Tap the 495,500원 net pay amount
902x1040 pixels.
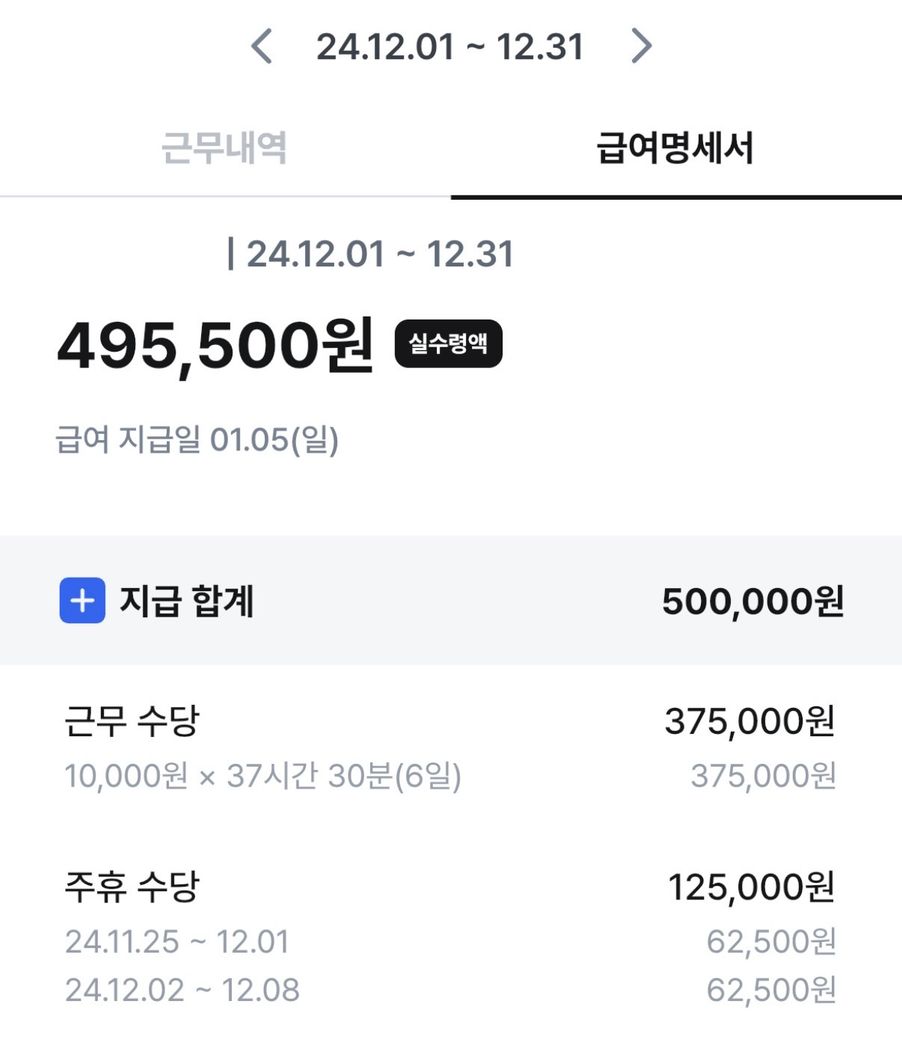[x=215, y=345]
